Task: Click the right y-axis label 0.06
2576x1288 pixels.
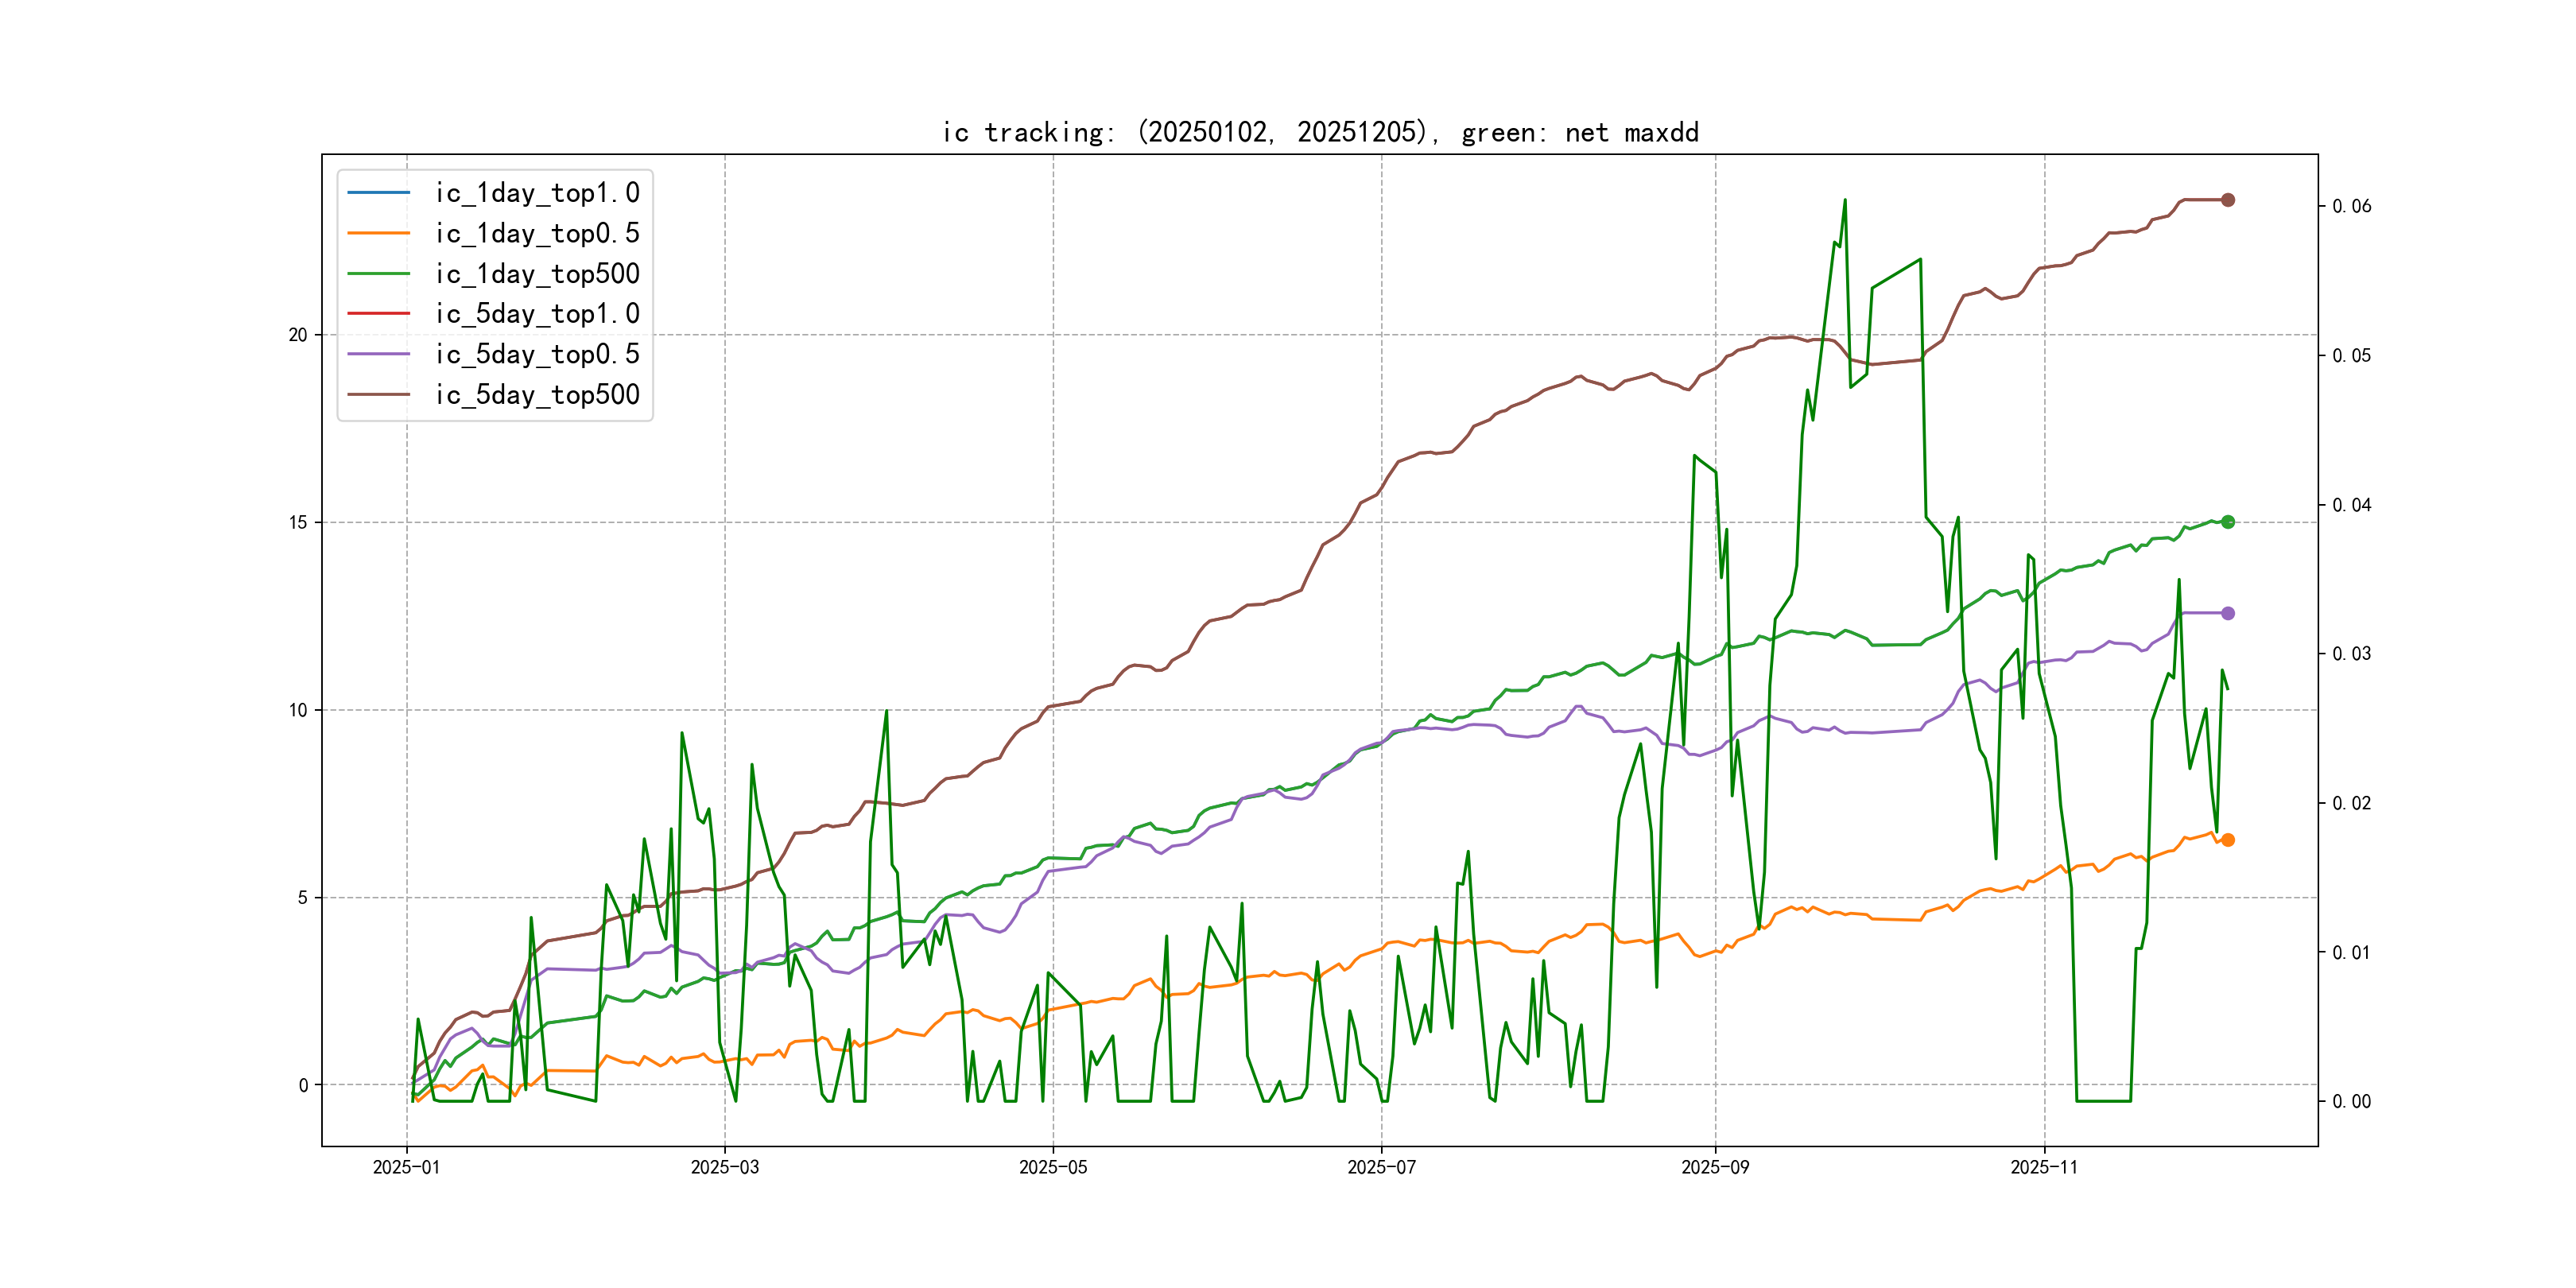Action: 2351,206
